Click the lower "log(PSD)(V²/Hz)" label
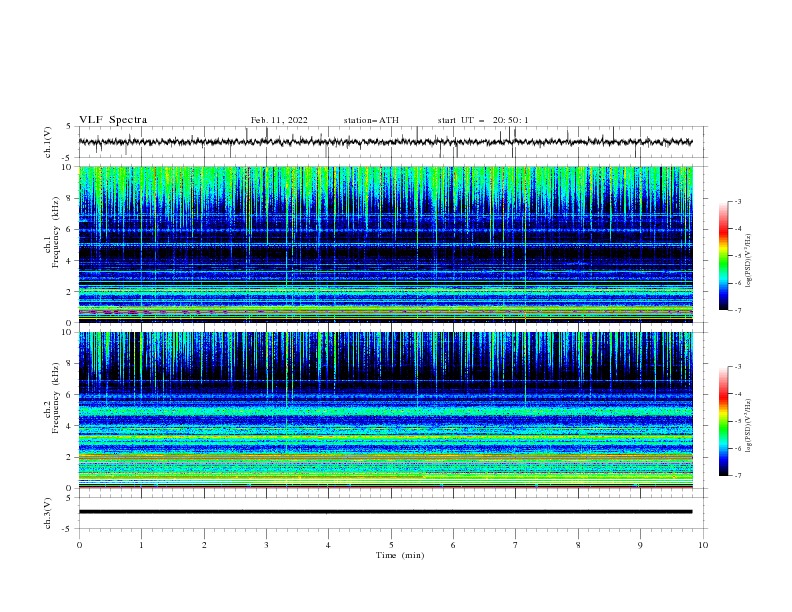Image resolution: width=792 pixels, height=612 pixels. [x=748, y=426]
